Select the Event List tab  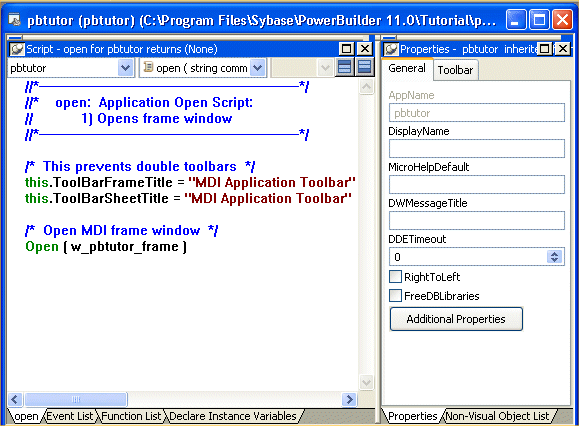[x=70, y=416]
